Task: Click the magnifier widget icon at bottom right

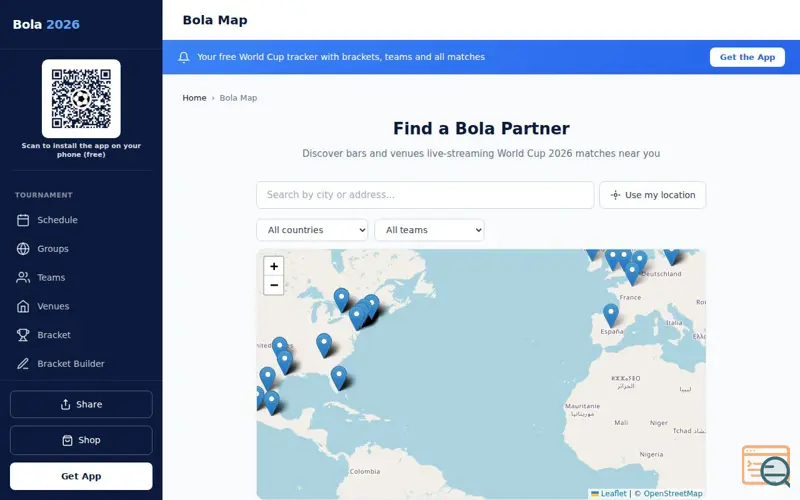Action: [x=766, y=466]
